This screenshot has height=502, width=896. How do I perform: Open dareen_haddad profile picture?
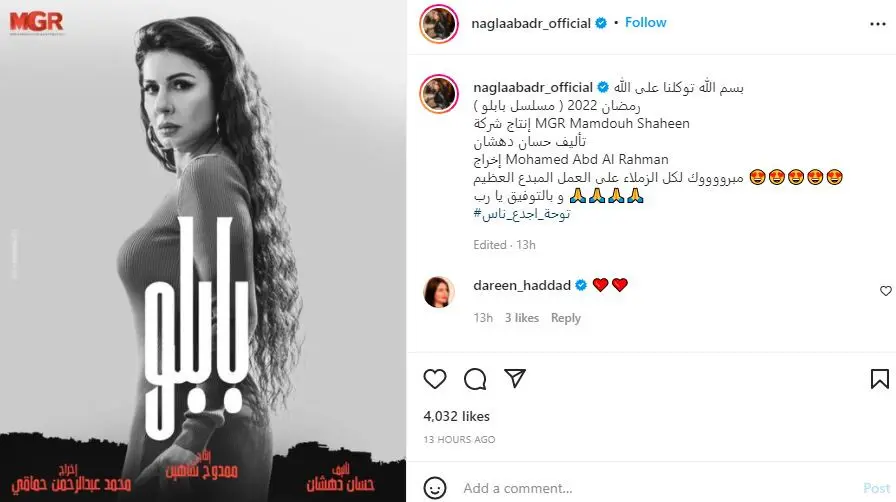(x=439, y=292)
